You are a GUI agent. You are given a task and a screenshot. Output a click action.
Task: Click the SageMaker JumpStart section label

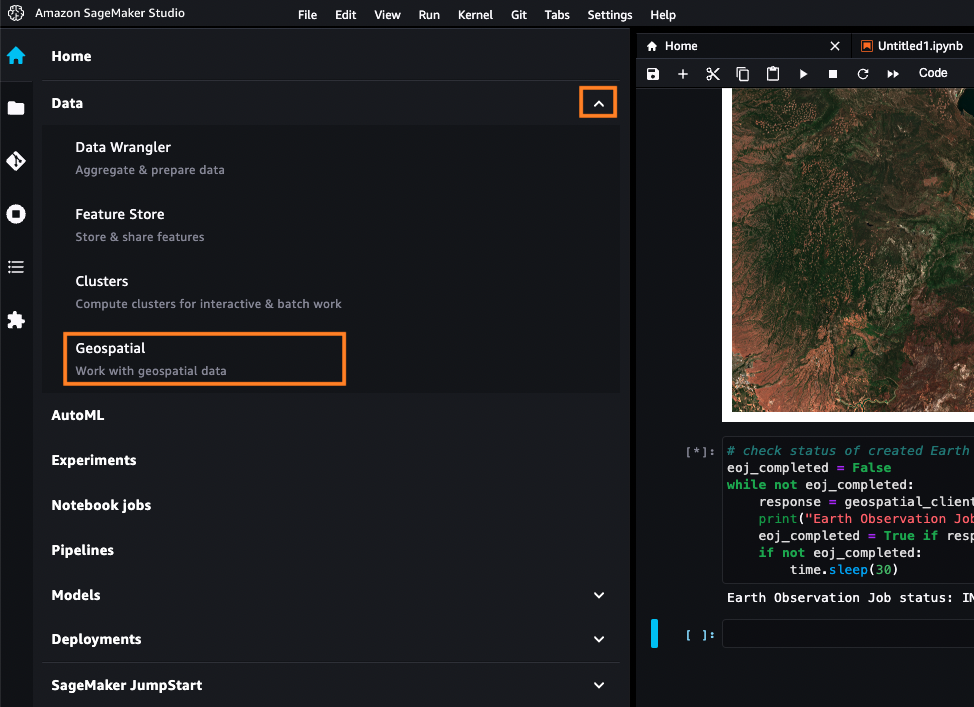pos(127,685)
